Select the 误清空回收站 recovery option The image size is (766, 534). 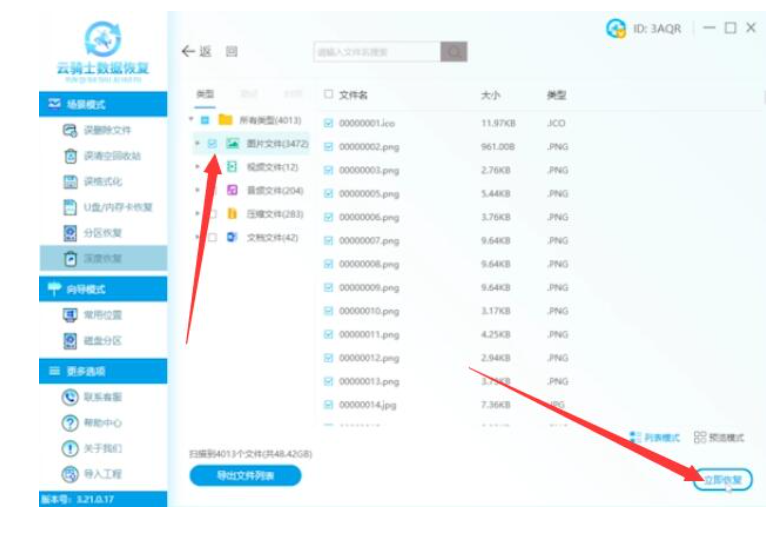pos(110,156)
